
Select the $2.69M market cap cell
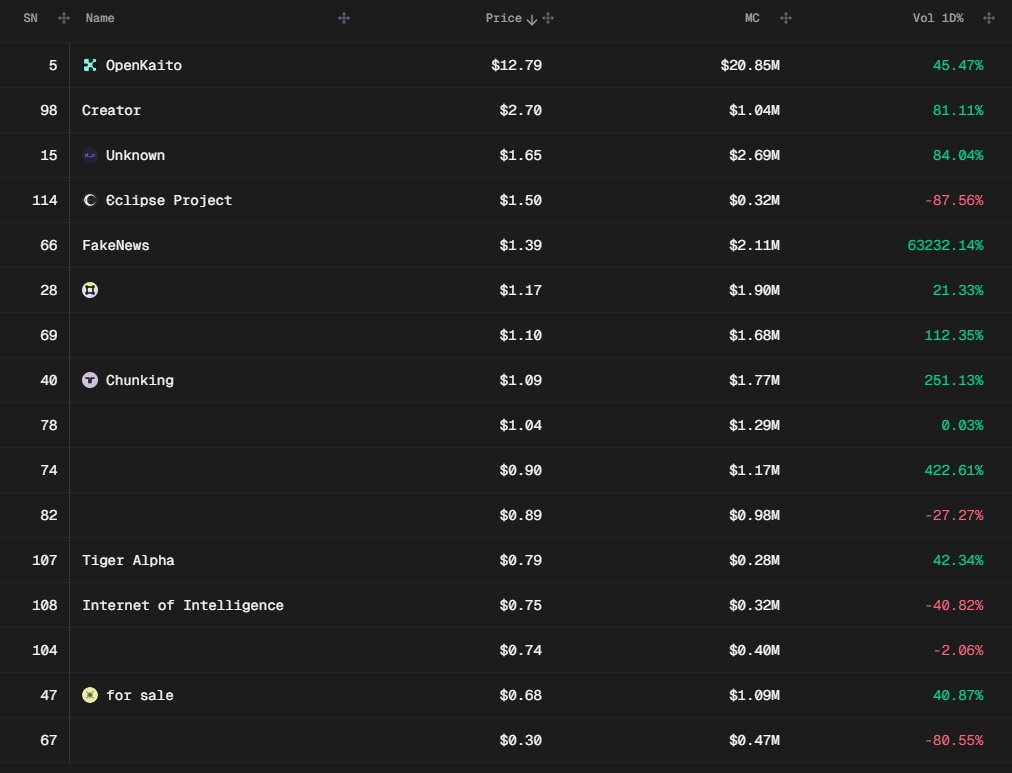[x=754, y=156]
